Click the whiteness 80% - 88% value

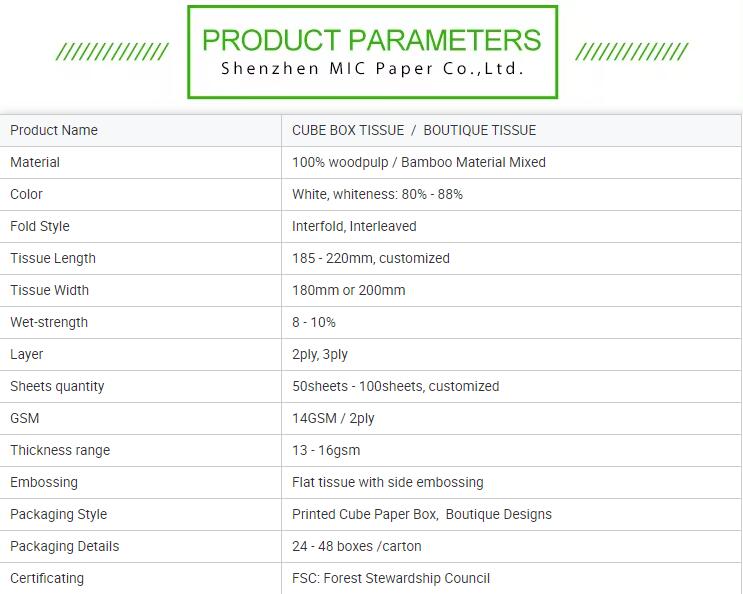coord(377,194)
